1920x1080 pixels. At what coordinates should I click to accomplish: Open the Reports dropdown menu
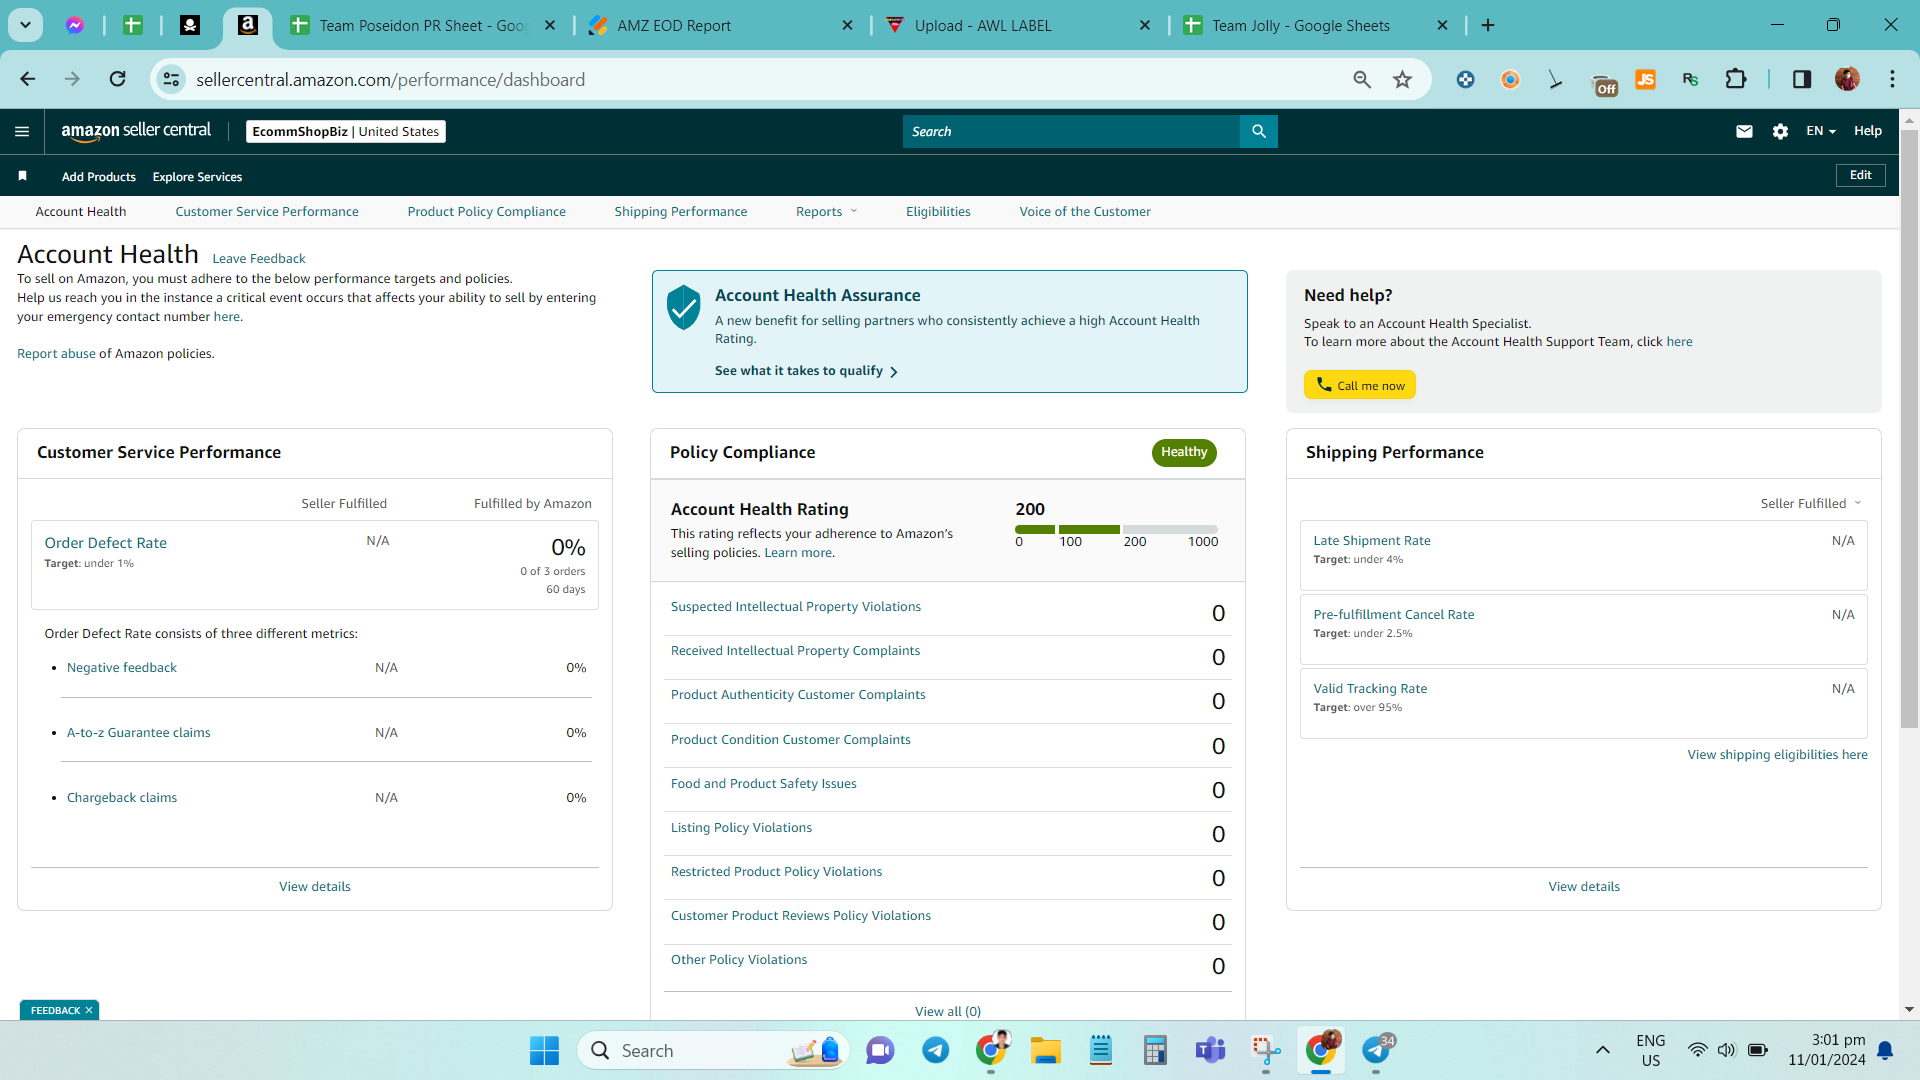point(827,211)
